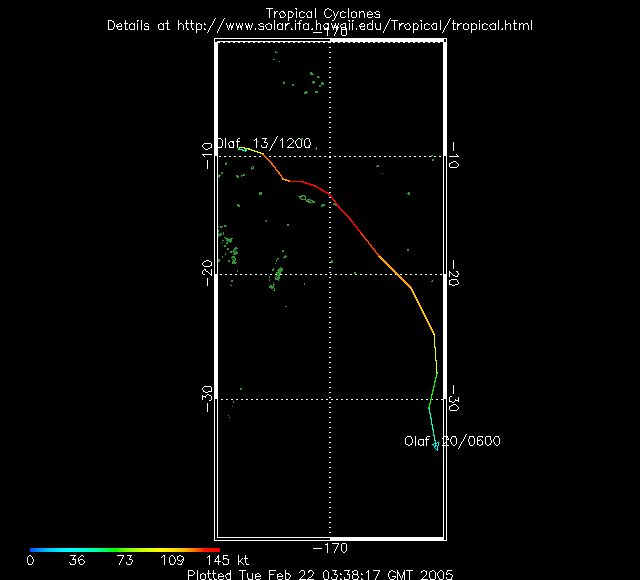
Task: Click the -170 longitude label below the map
Action: [x=329, y=548]
